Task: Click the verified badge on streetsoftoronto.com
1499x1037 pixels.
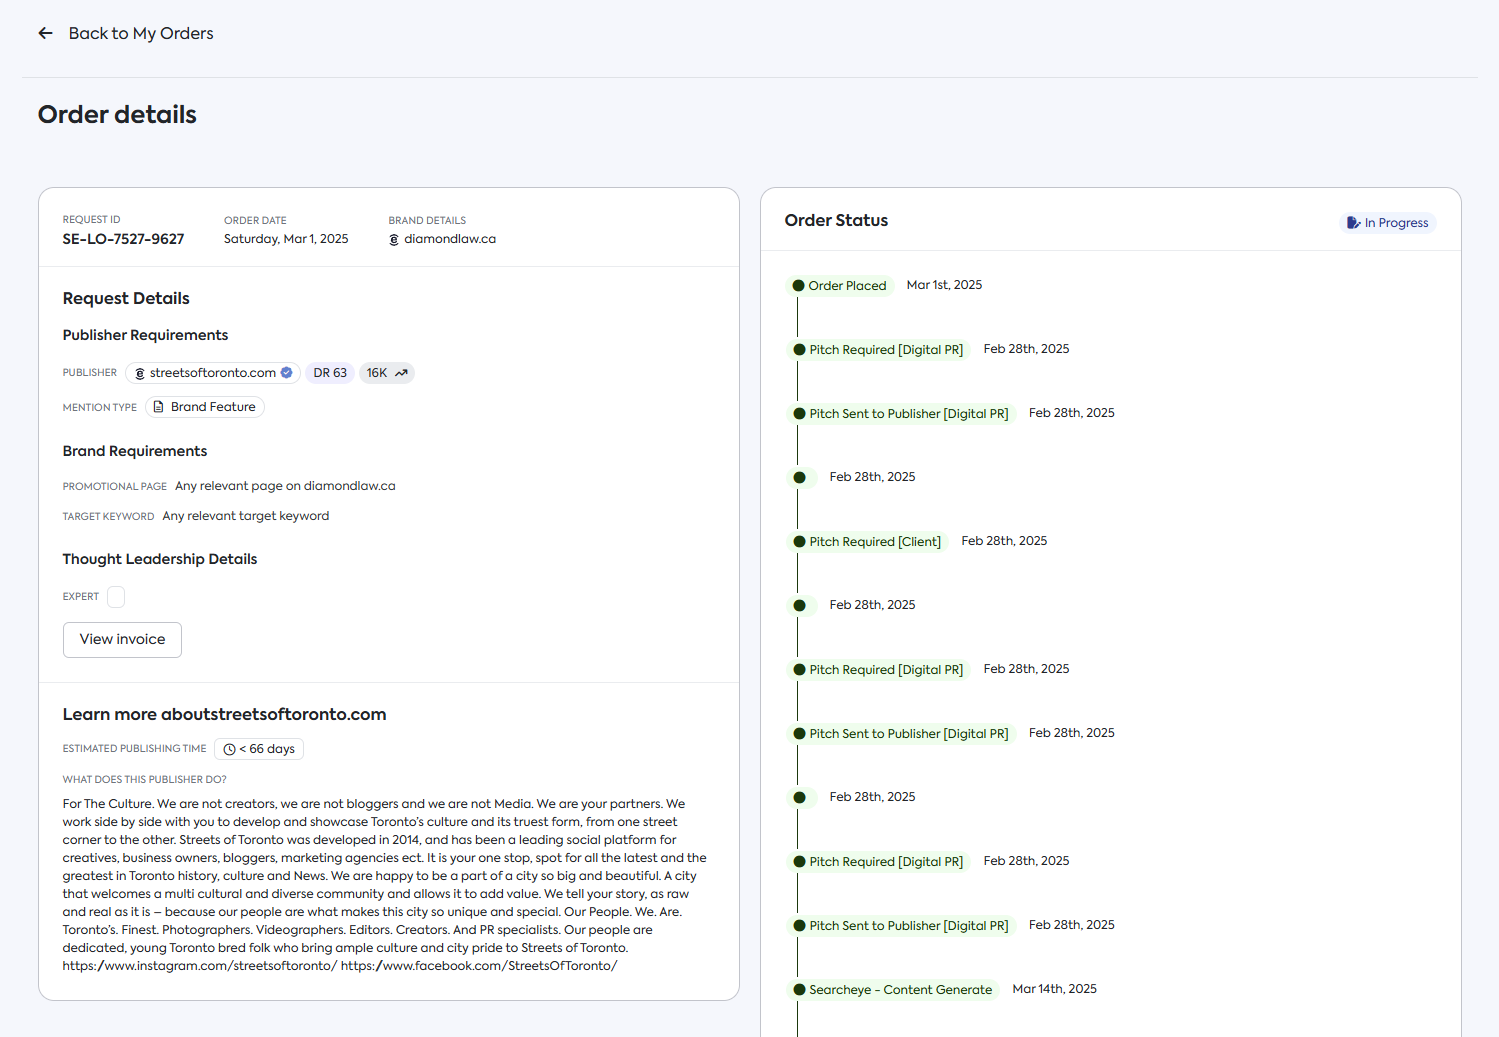Action: click(287, 373)
